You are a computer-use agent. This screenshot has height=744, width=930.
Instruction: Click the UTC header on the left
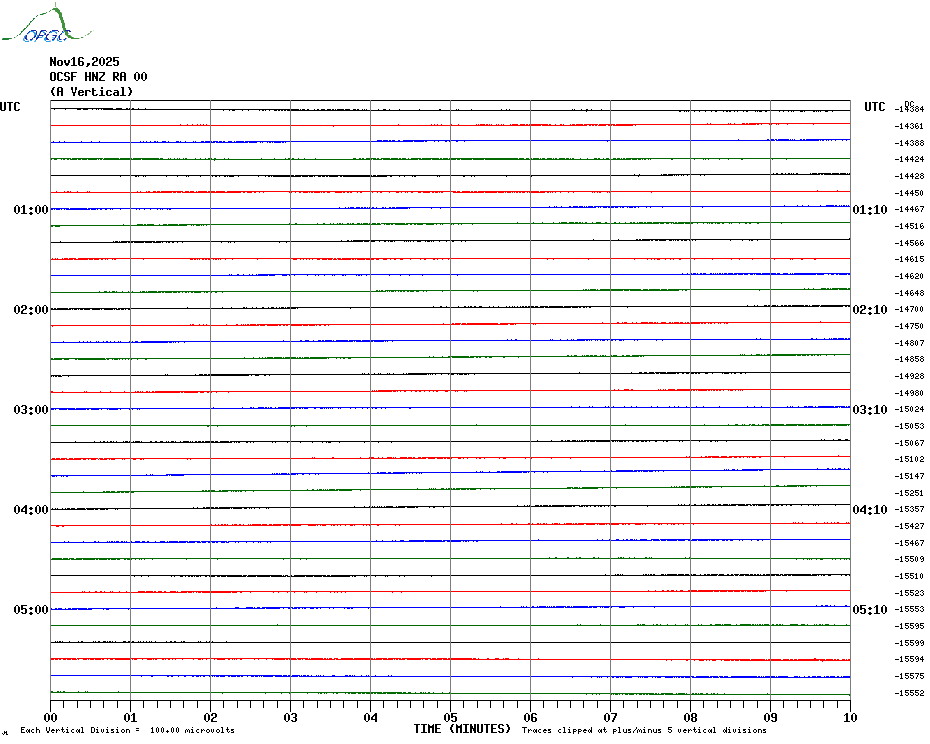tap(10, 107)
